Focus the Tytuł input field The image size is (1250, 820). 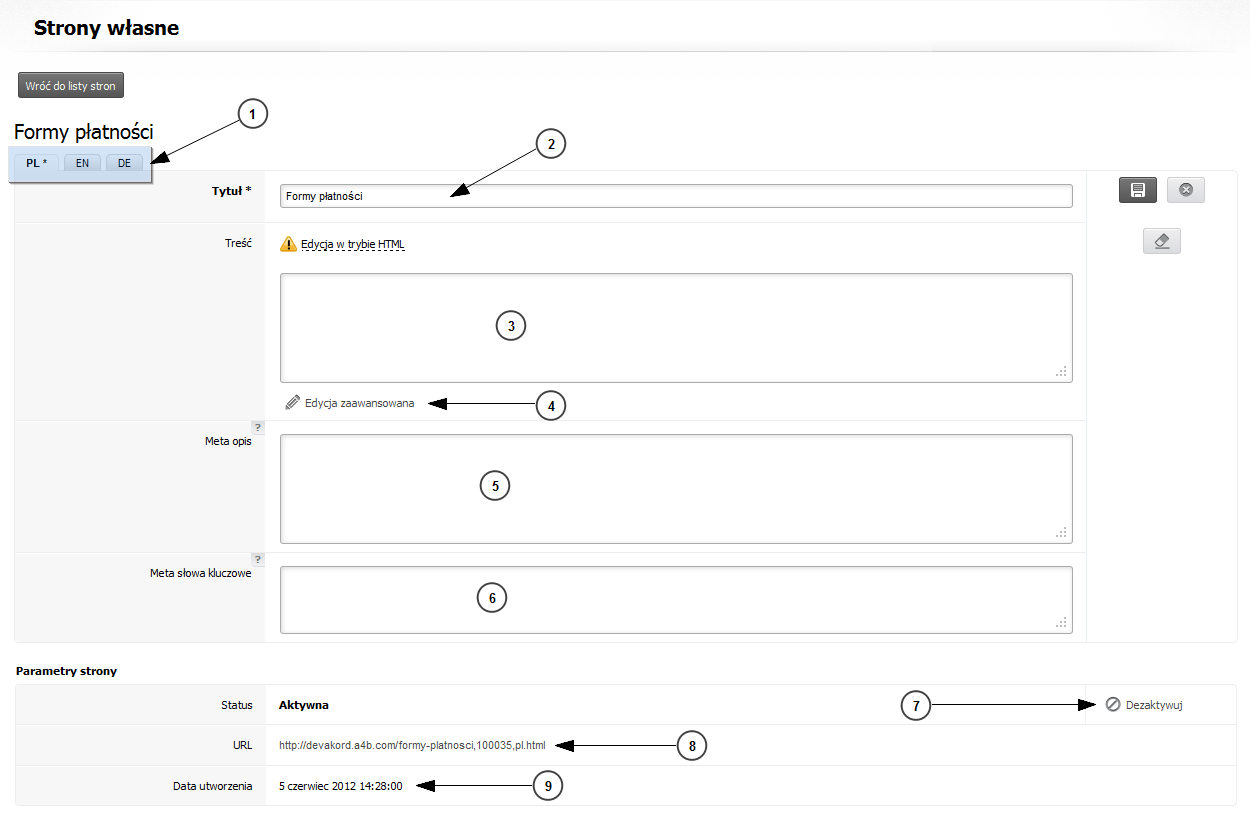point(676,196)
